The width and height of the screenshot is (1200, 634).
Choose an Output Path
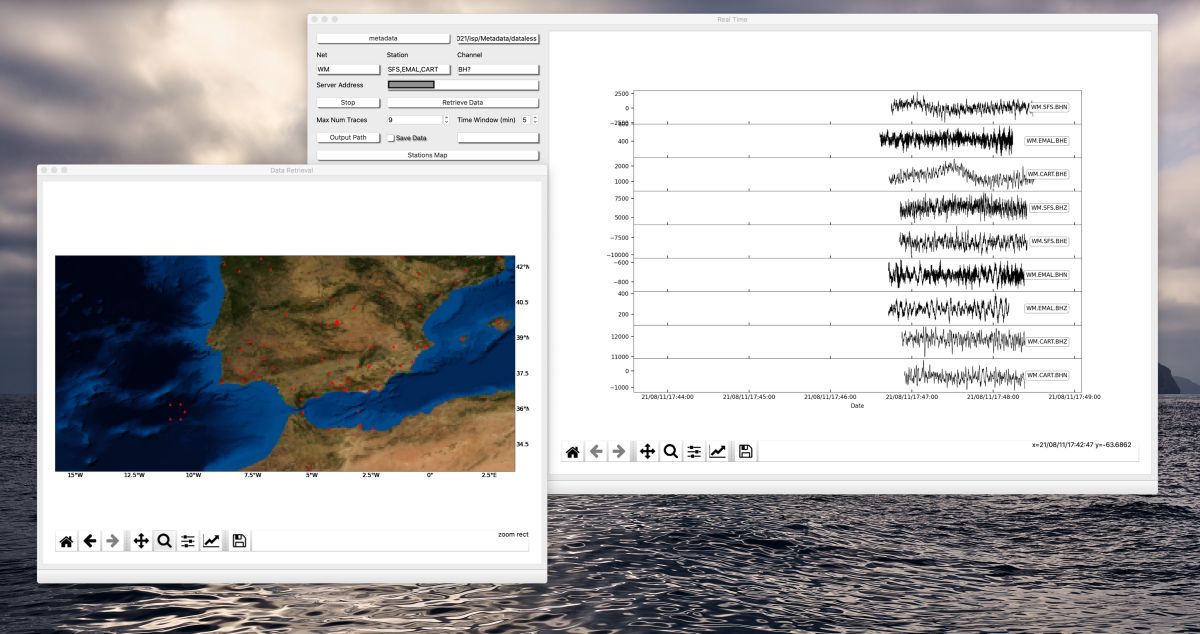348,138
